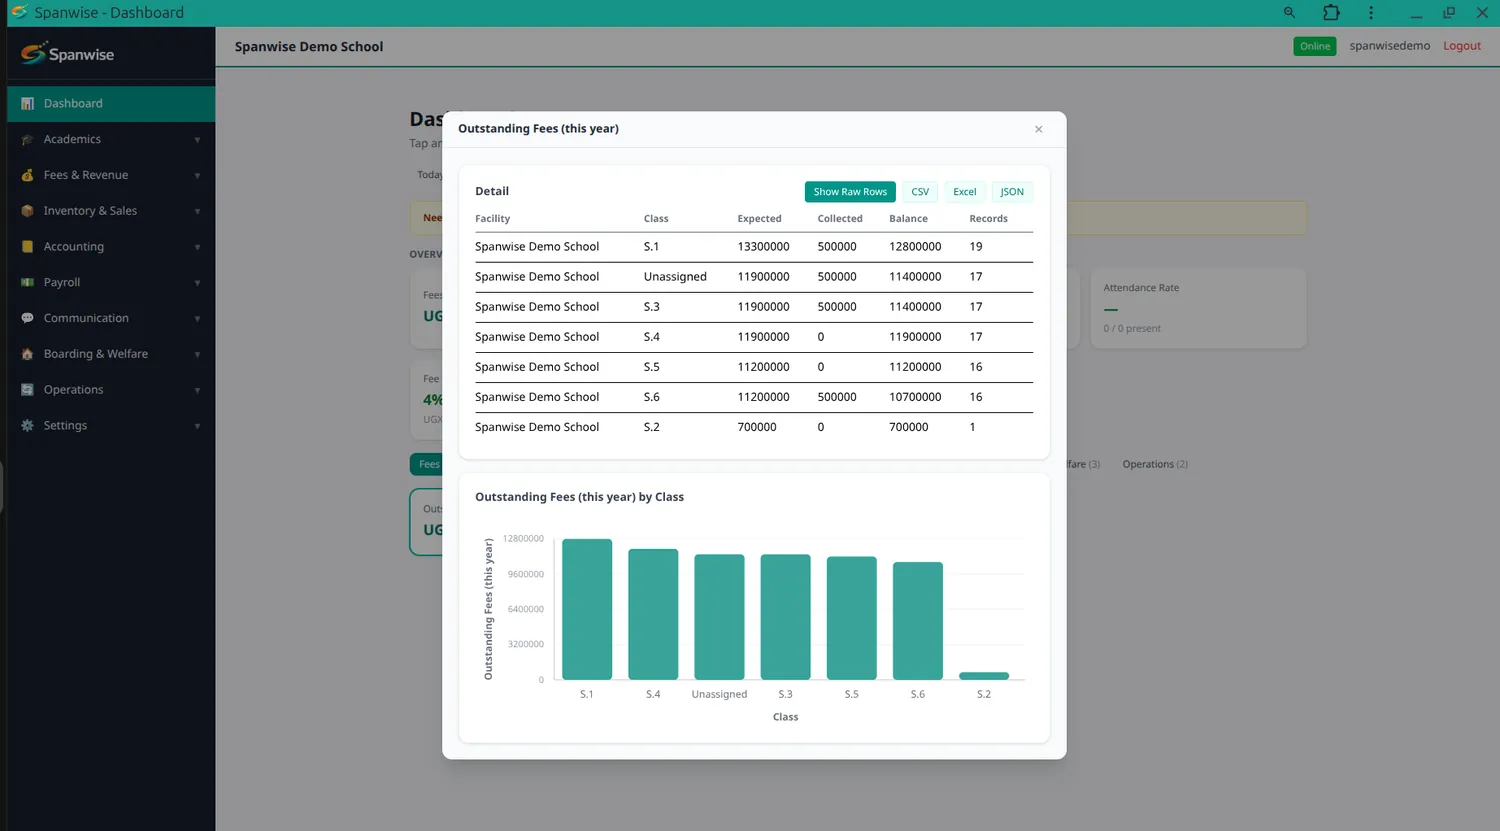
Task: Open the extensions puzzle icon in title bar
Action: tap(1331, 13)
